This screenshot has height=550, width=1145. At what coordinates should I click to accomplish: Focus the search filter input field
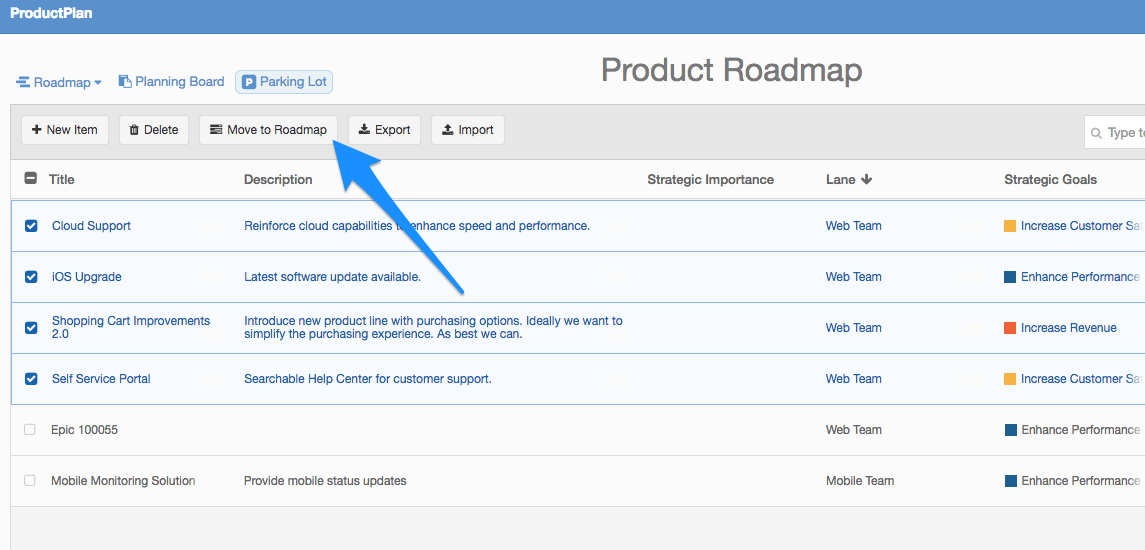coord(1114,132)
